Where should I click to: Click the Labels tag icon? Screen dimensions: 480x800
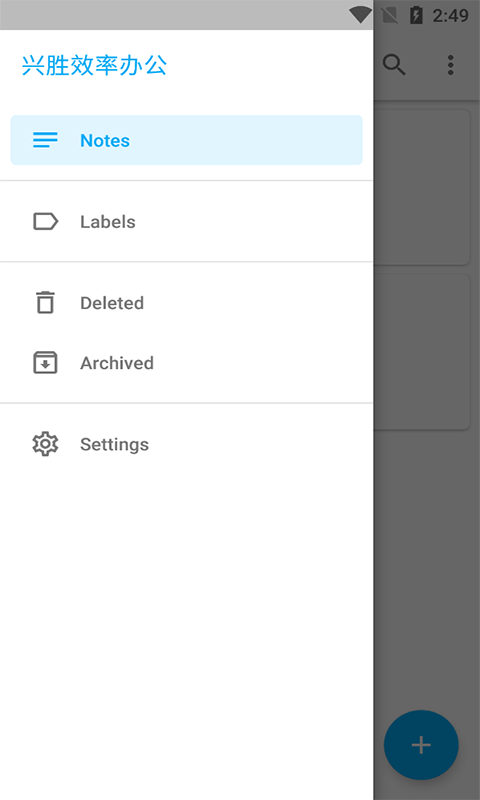click(x=45, y=221)
